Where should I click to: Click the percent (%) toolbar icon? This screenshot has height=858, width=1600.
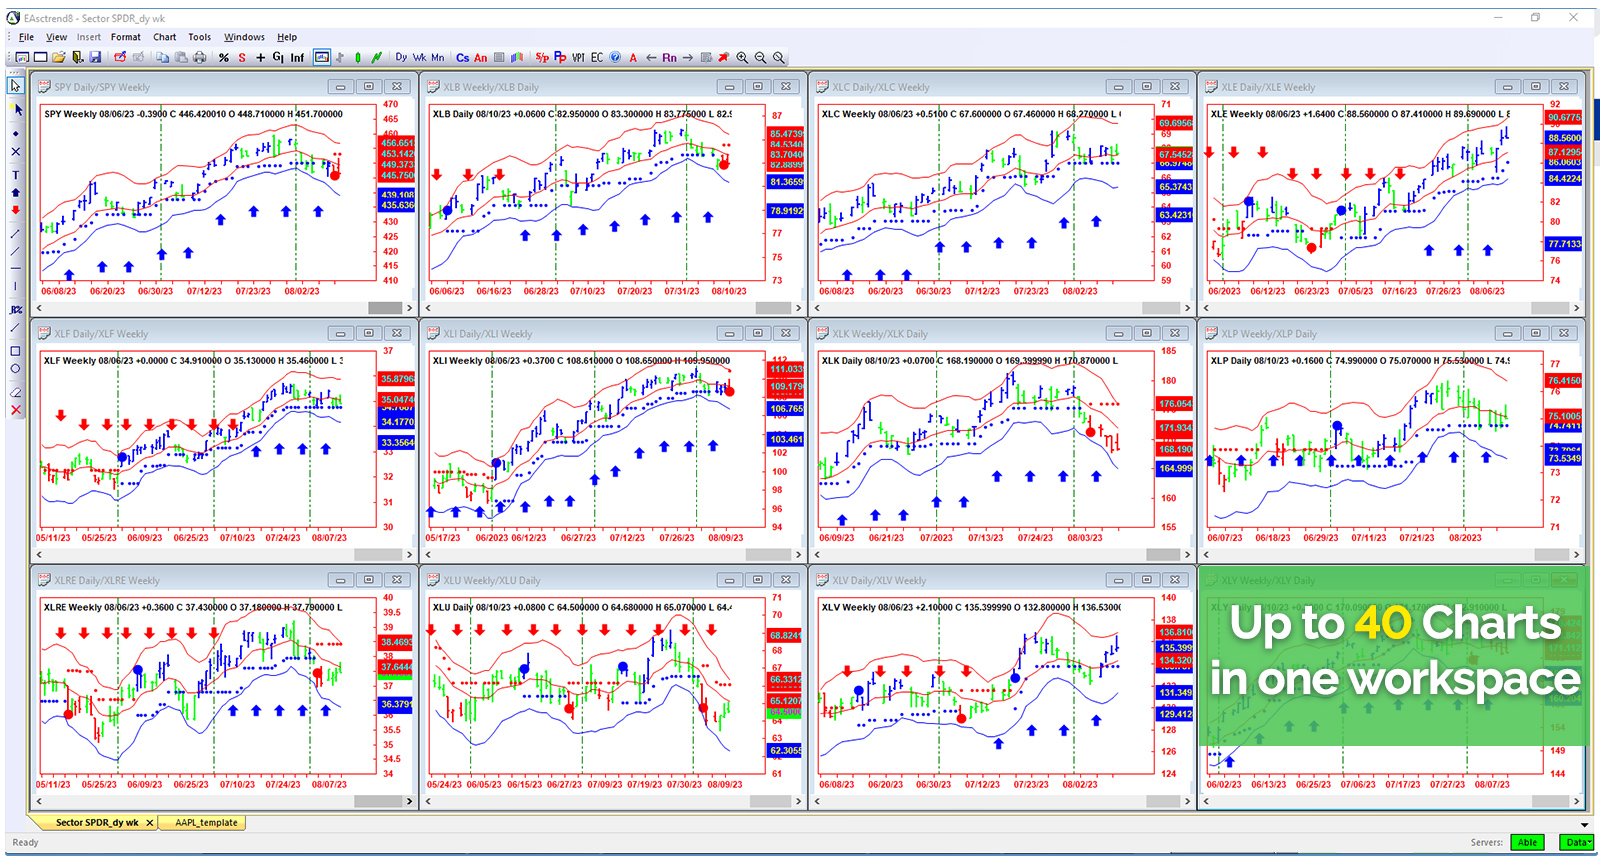coord(224,57)
